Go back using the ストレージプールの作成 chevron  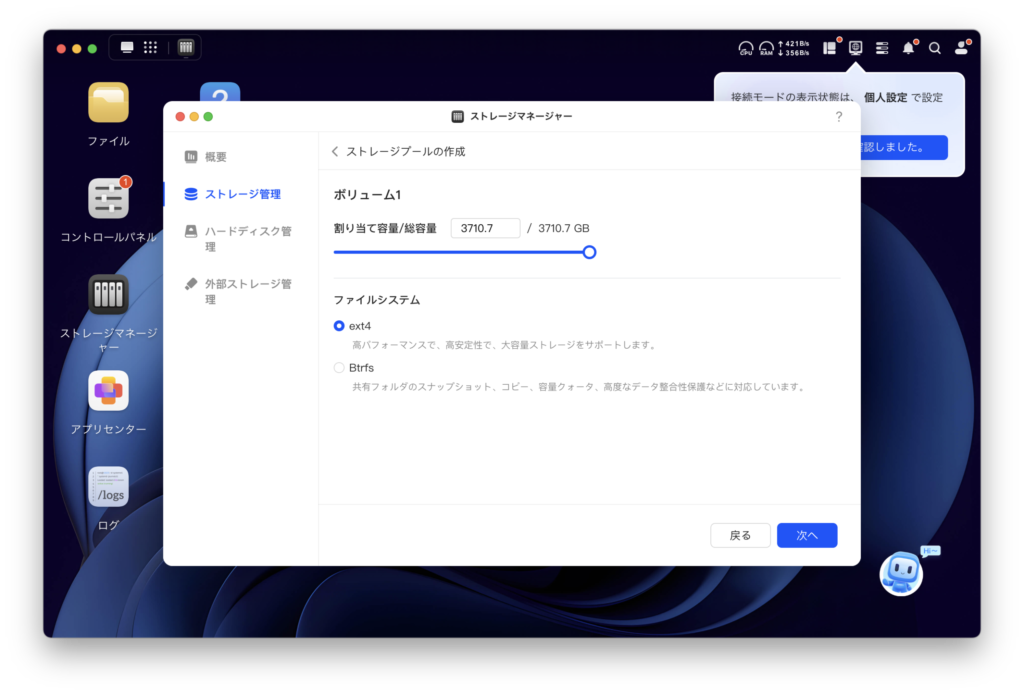(335, 152)
